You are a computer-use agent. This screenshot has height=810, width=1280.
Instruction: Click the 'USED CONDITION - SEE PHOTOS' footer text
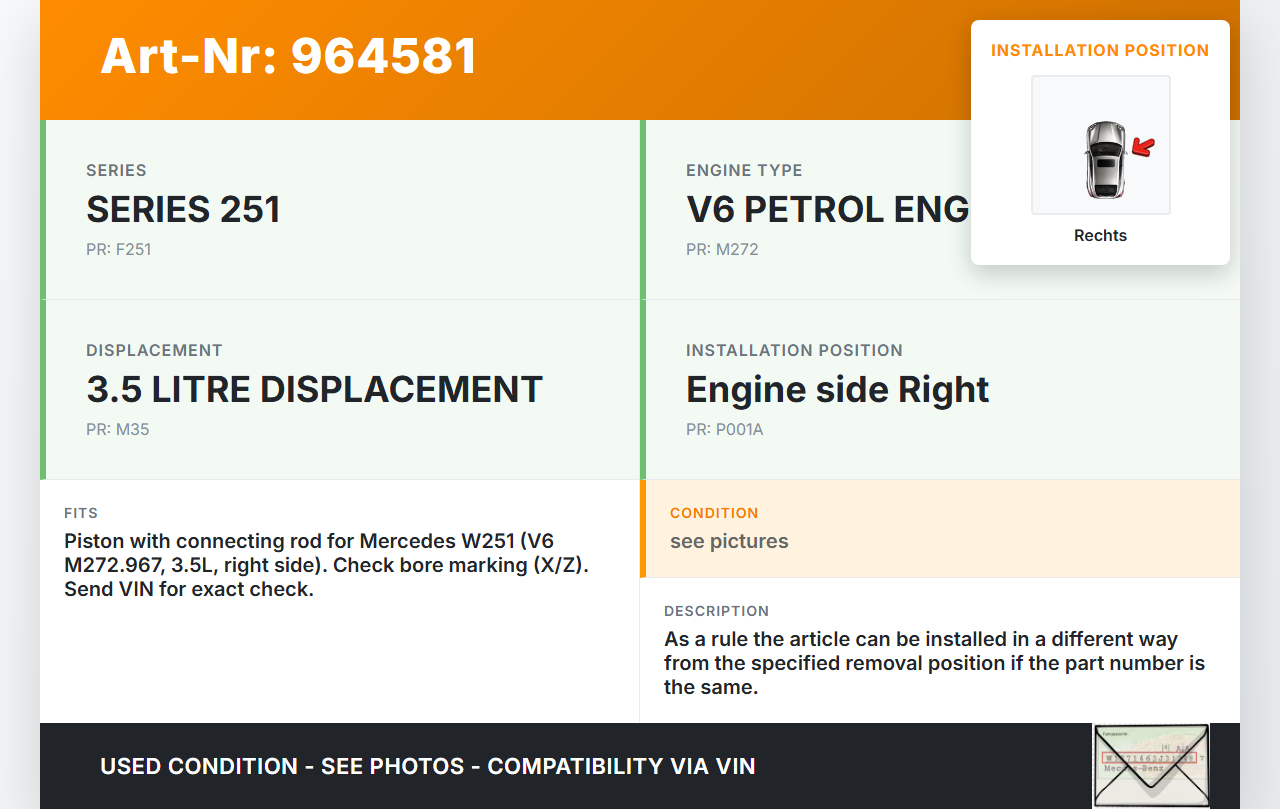427,767
